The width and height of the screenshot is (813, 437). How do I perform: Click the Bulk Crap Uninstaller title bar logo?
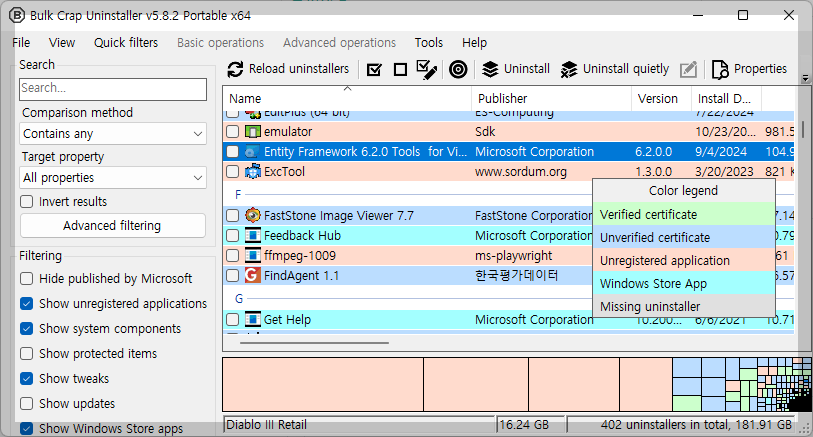[17, 16]
